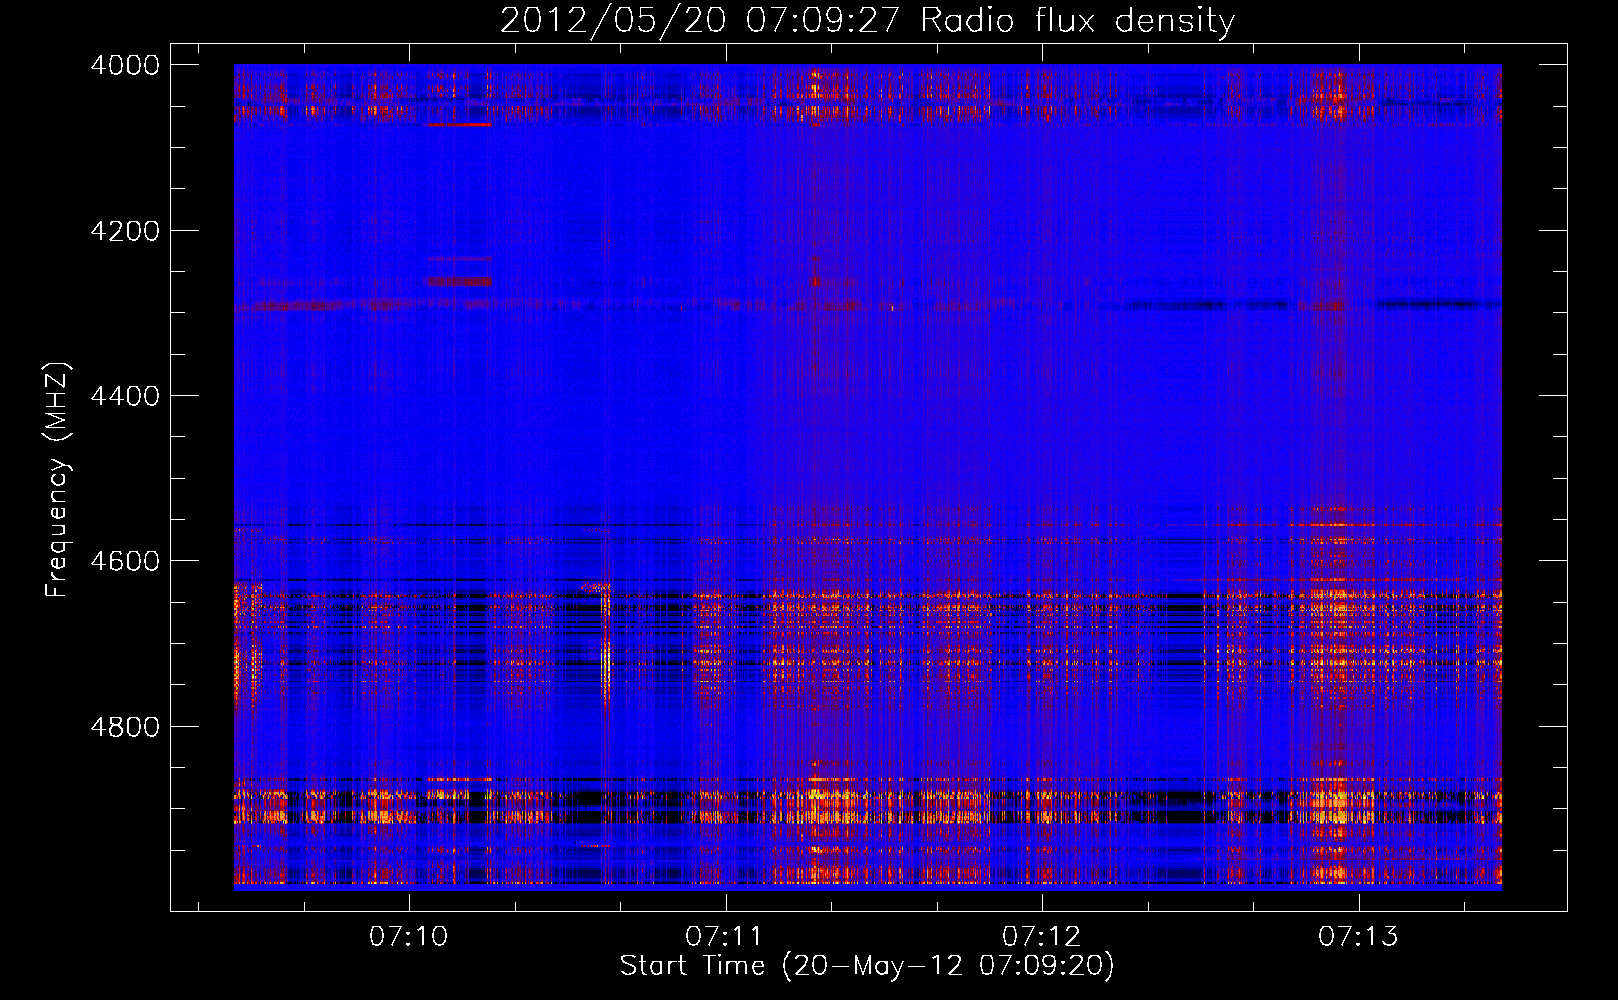Image resolution: width=1618 pixels, height=1000 pixels.
Task: Click the 4800 frequency tick label
Action: pos(125,727)
